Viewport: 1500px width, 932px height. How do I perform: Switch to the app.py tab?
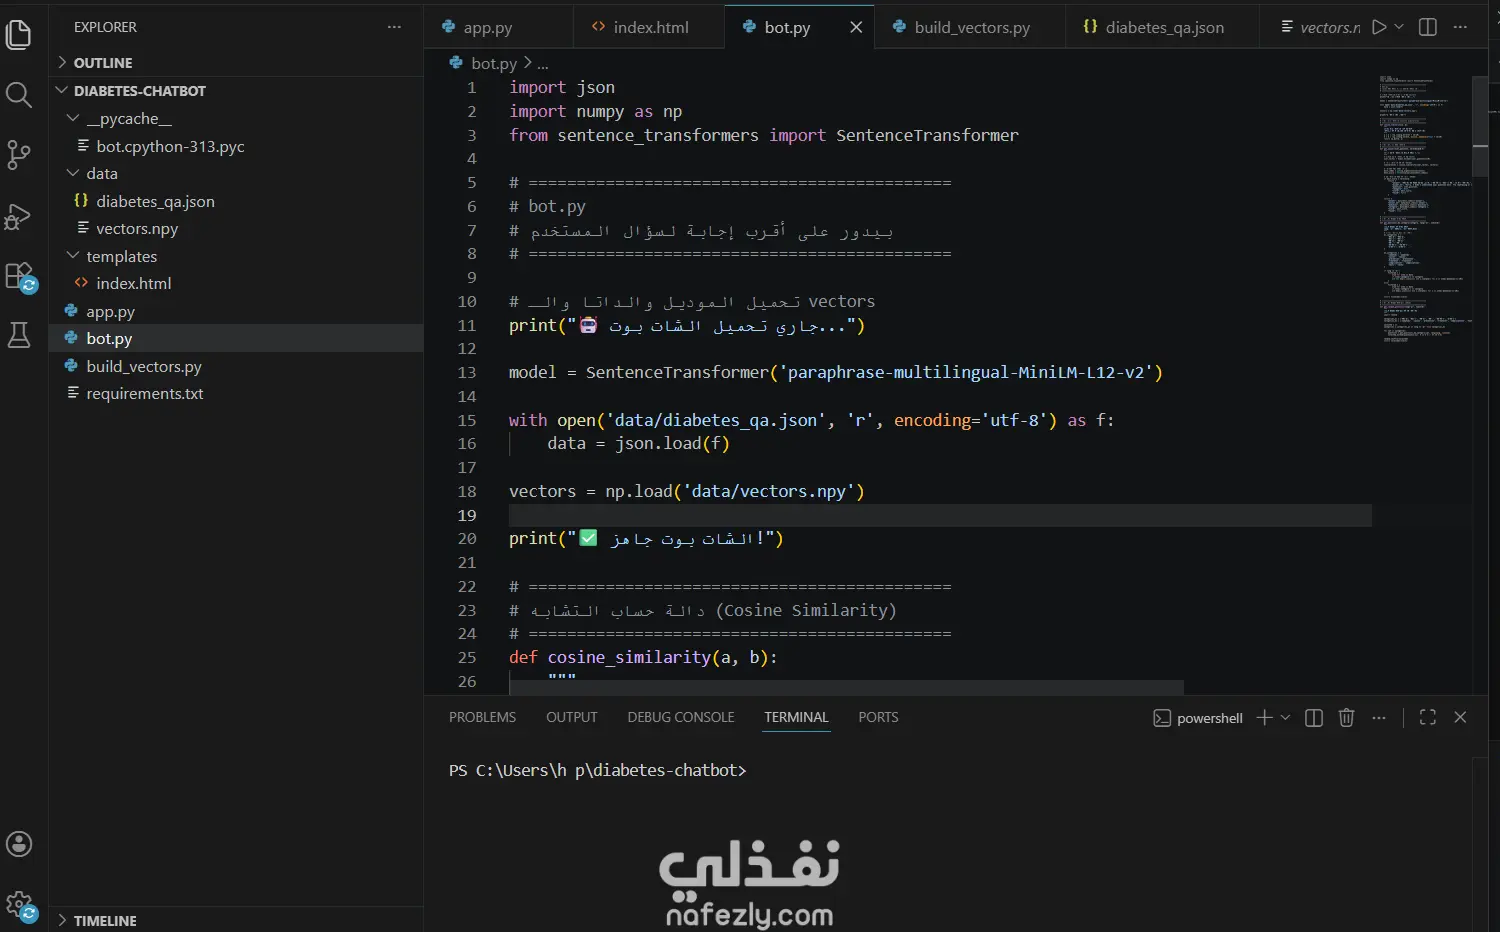point(488,27)
